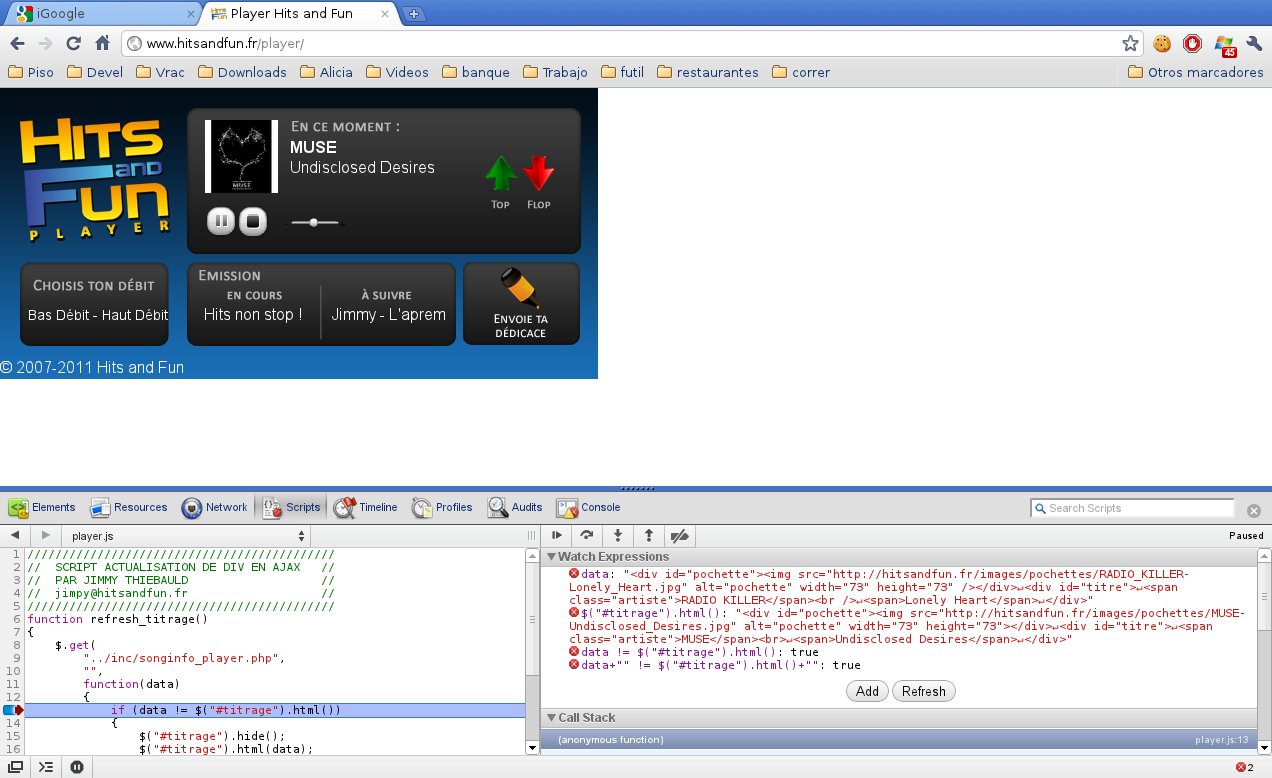The width and height of the screenshot is (1272, 778).
Task: Switch to the Profiles panel
Action: click(442, 508)
